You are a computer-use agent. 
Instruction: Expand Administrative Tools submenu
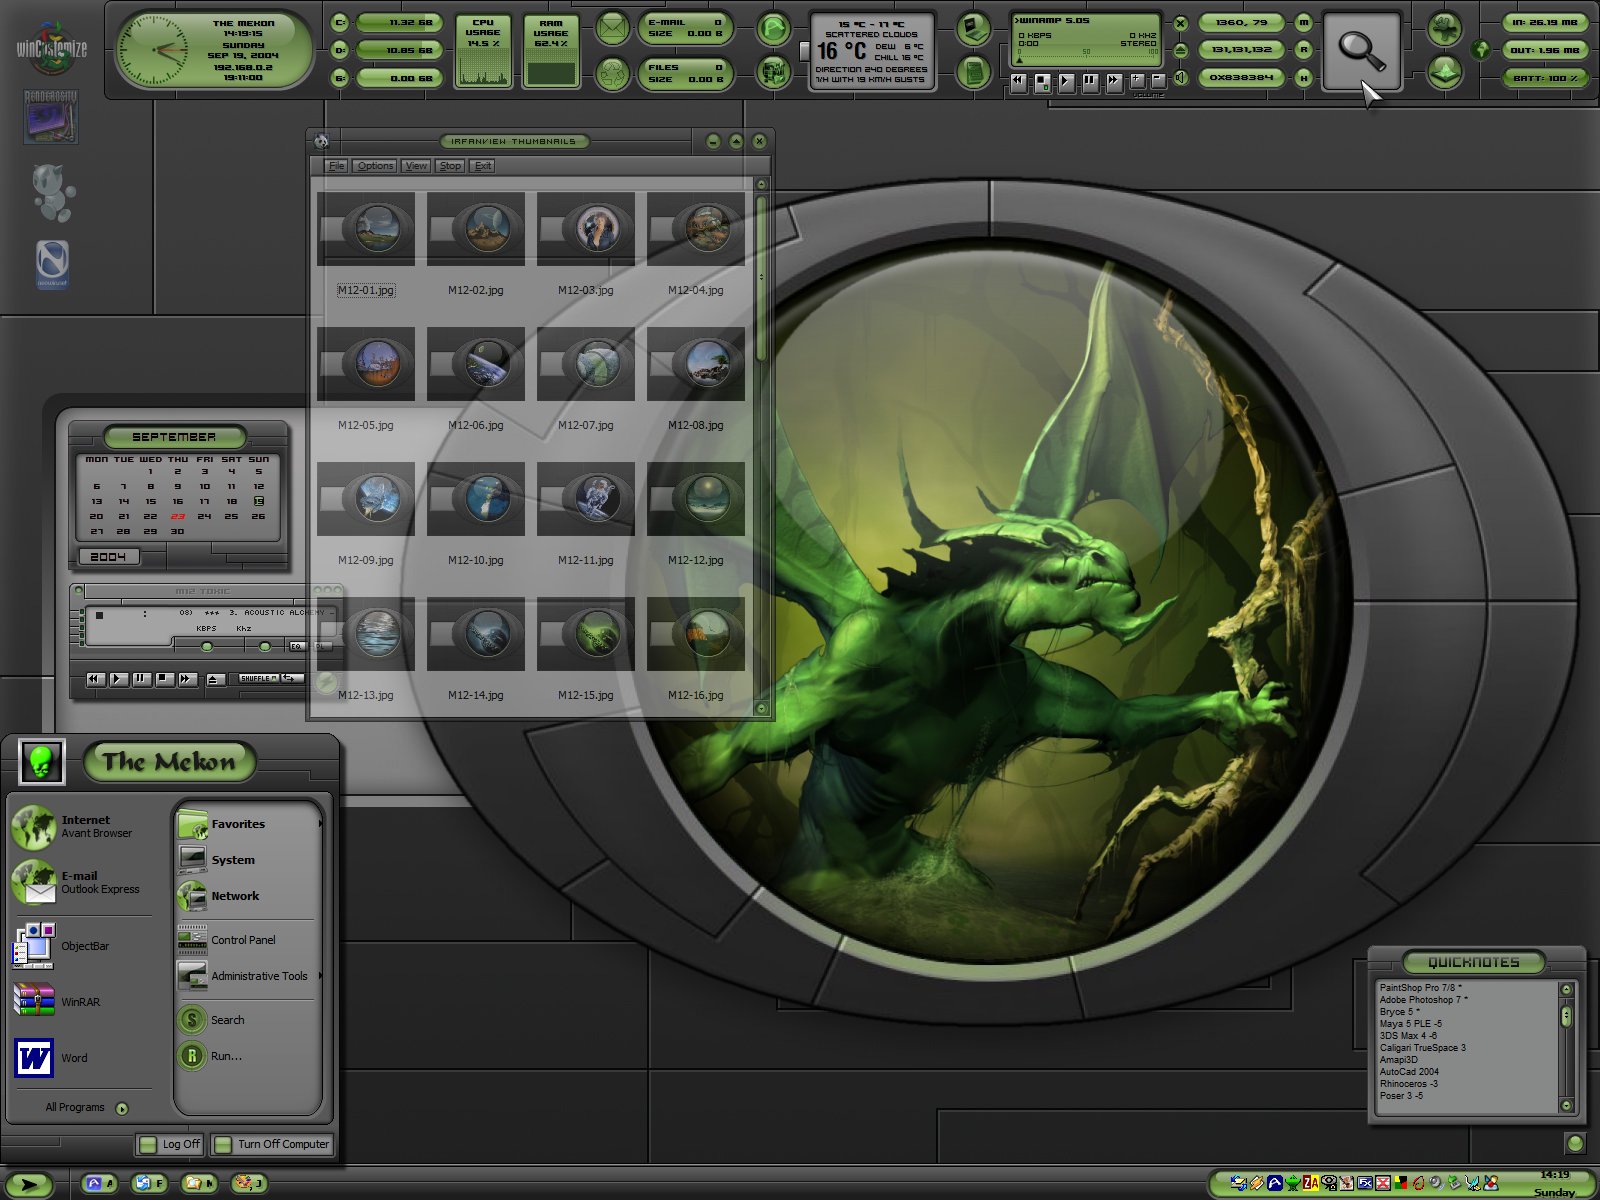tap(249, 976)
